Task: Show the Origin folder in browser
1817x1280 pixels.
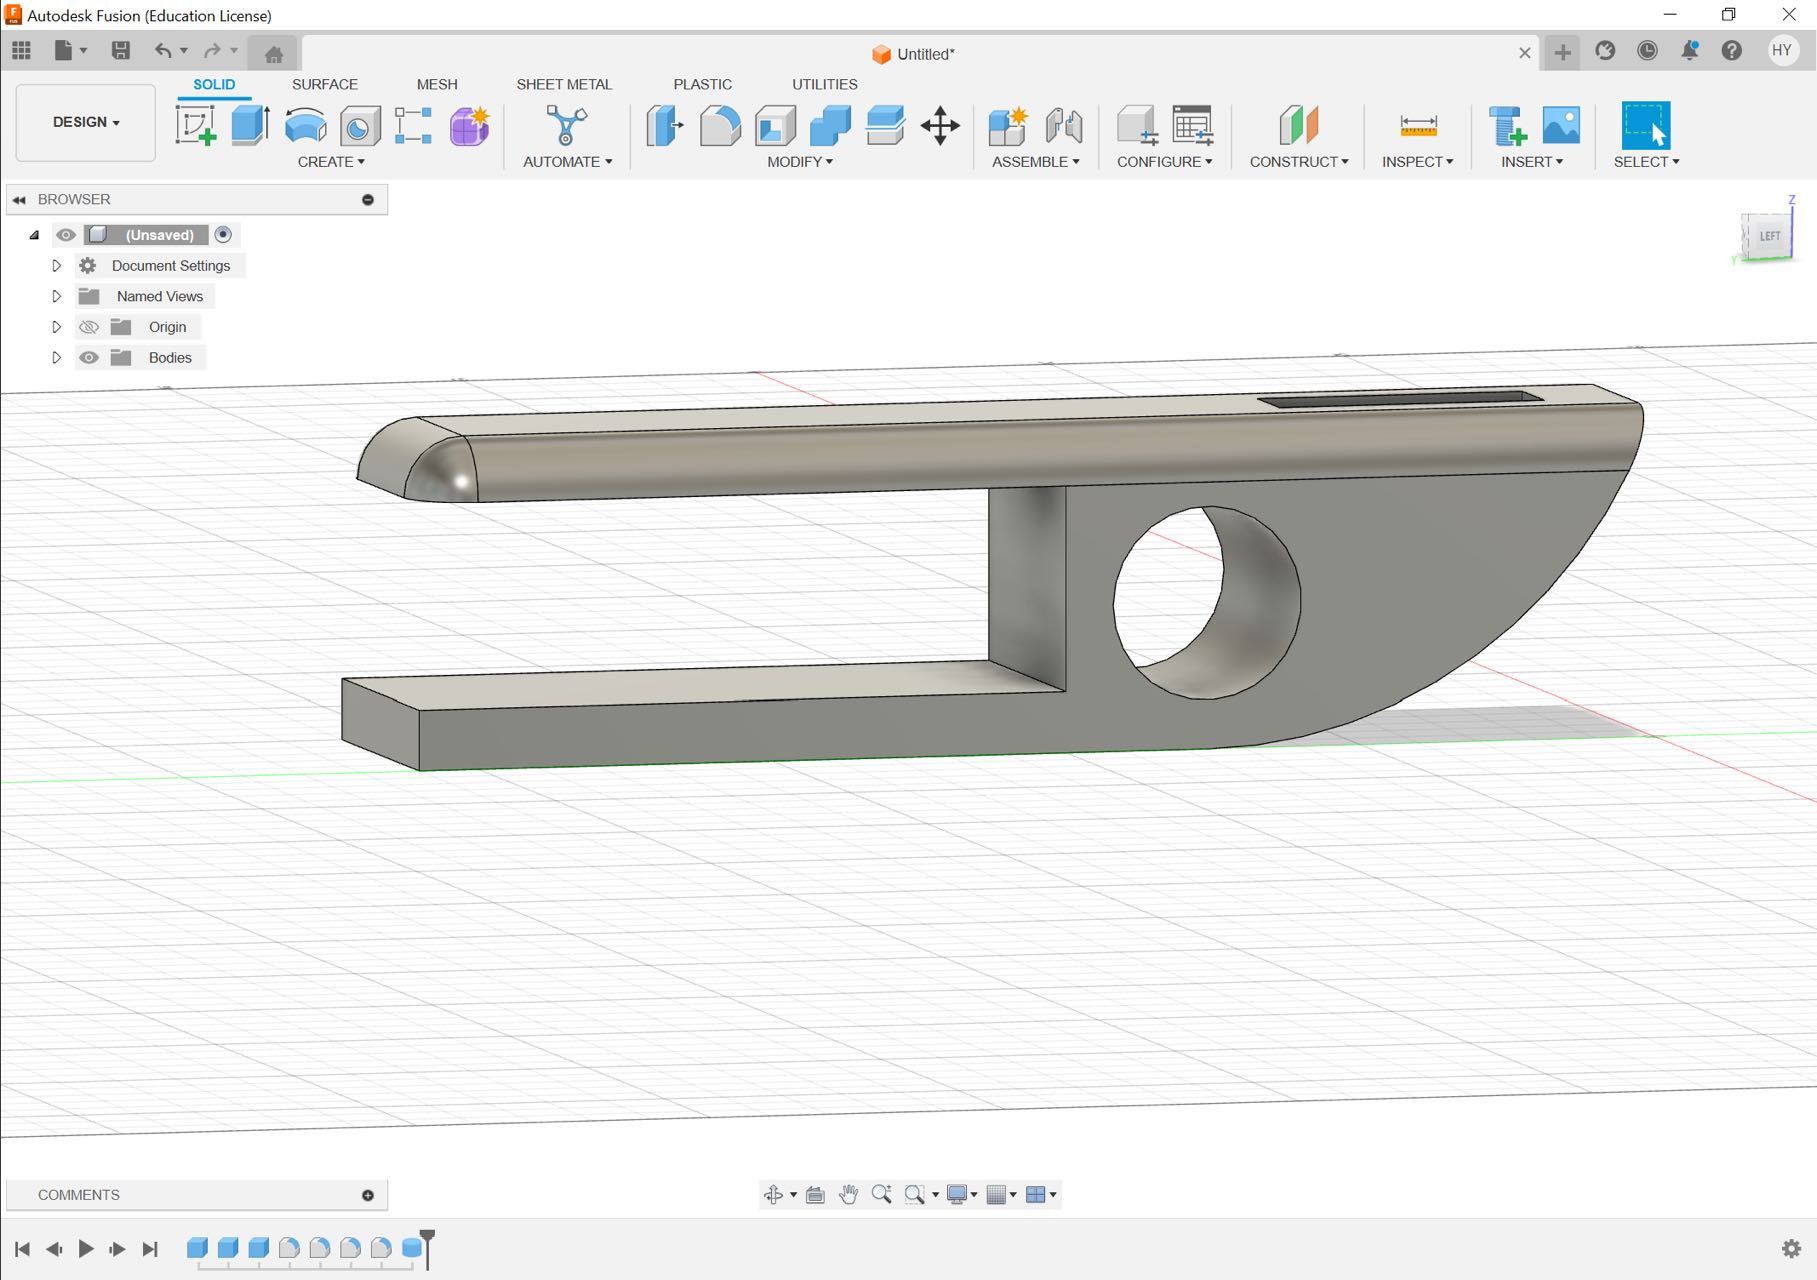Action: click(x=89, y=326)
